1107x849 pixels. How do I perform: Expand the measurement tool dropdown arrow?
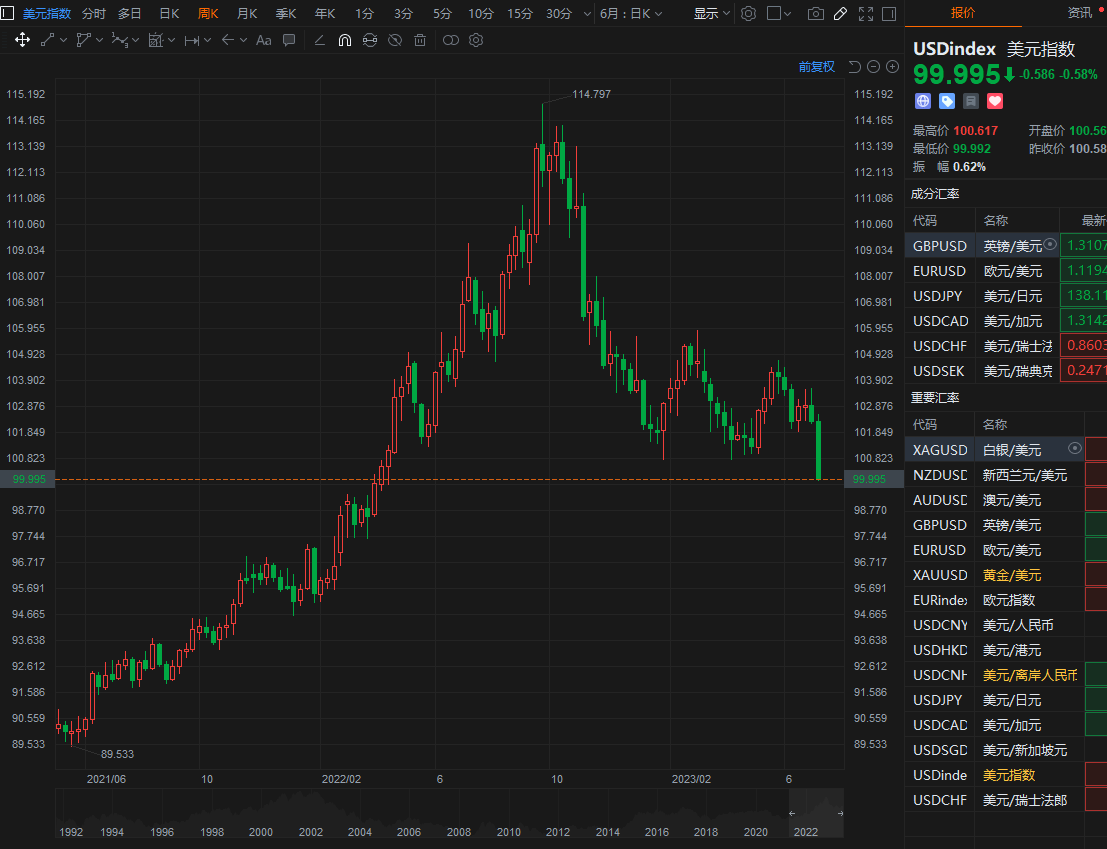pyautogui.click(x=172, y=40)
